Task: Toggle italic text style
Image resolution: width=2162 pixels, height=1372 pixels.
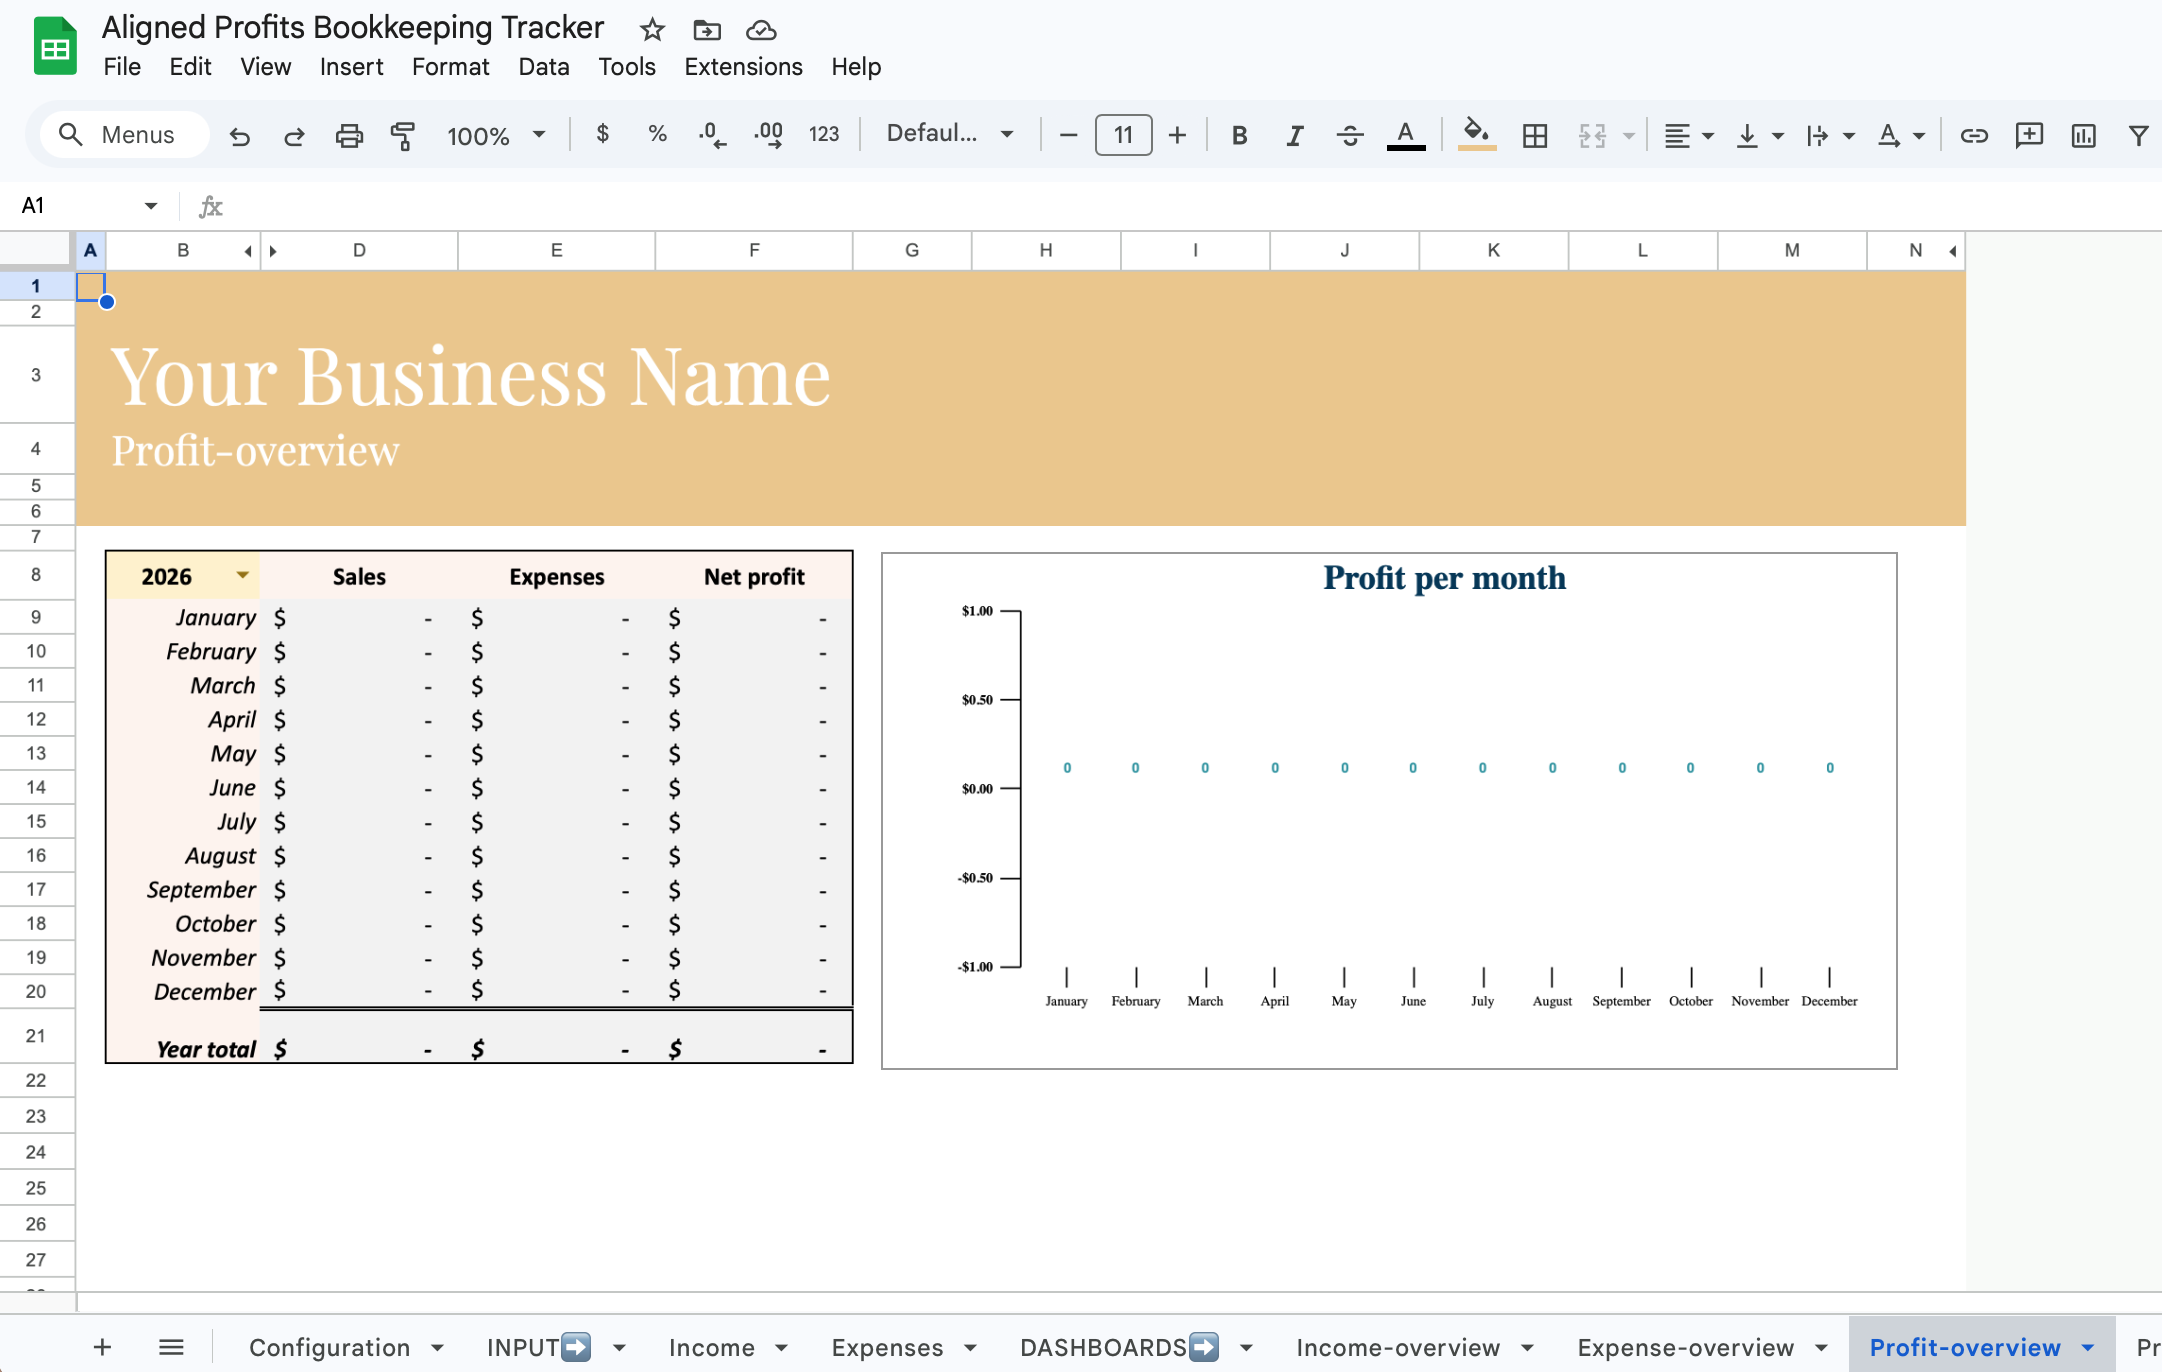Action: tap(1294, 135)
